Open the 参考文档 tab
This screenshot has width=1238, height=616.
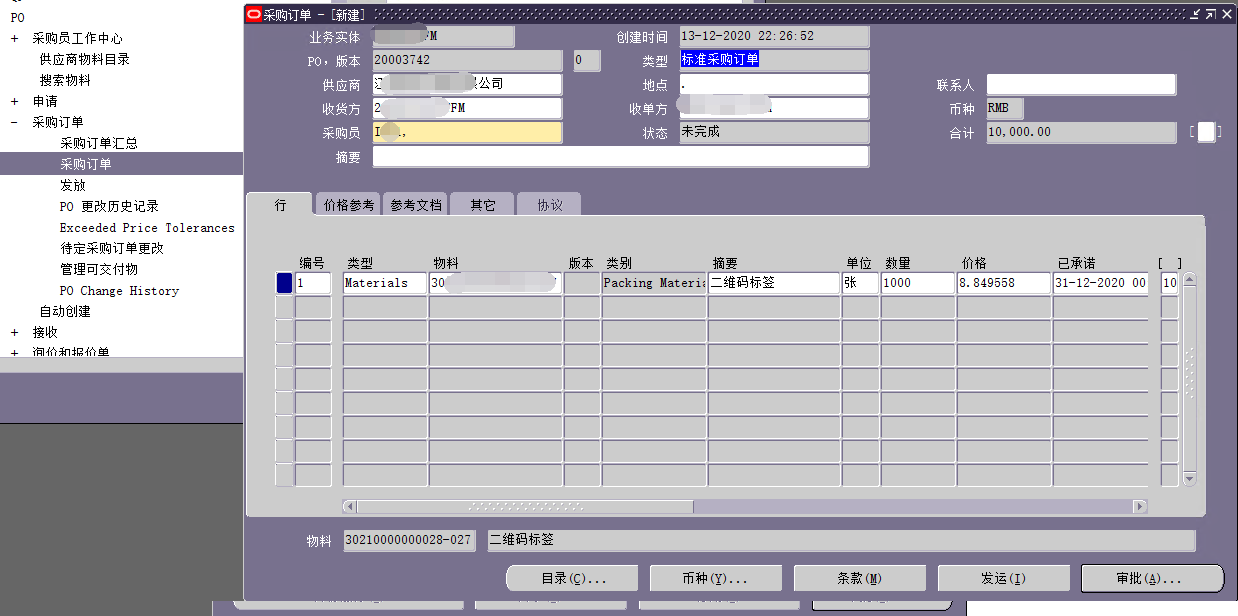415,203
